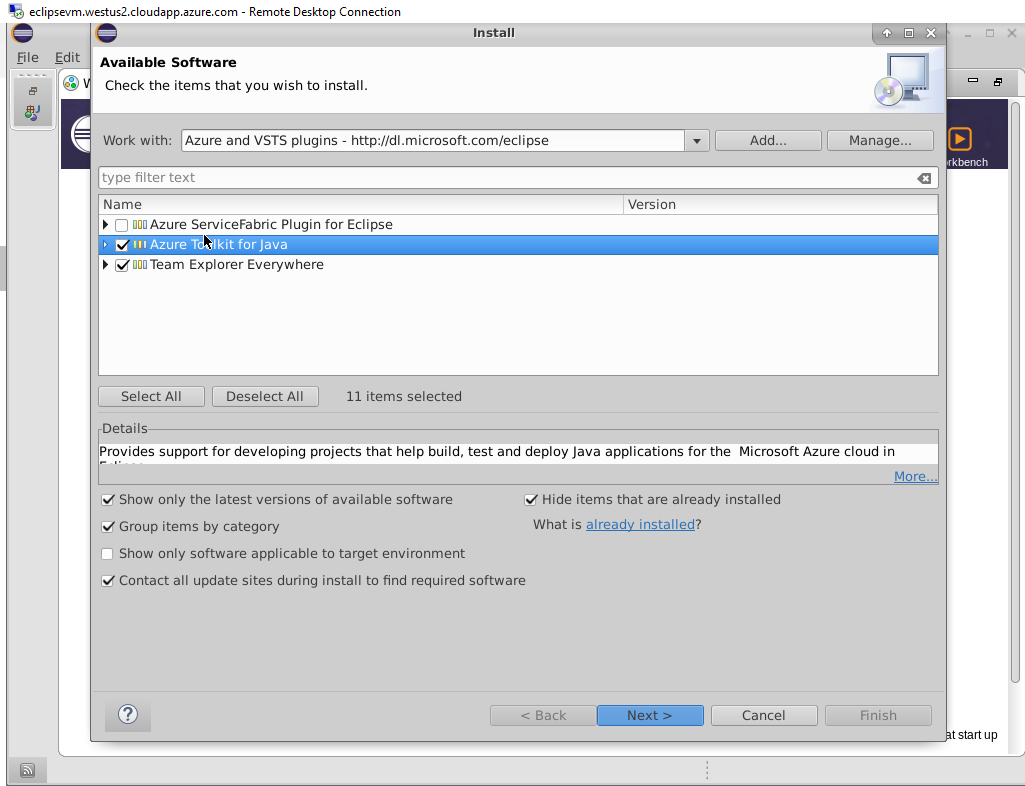Enable Show only software applicable to target environment
Image resolution: width=1025 pixels, height=786 pixels.
pos(107,554)
